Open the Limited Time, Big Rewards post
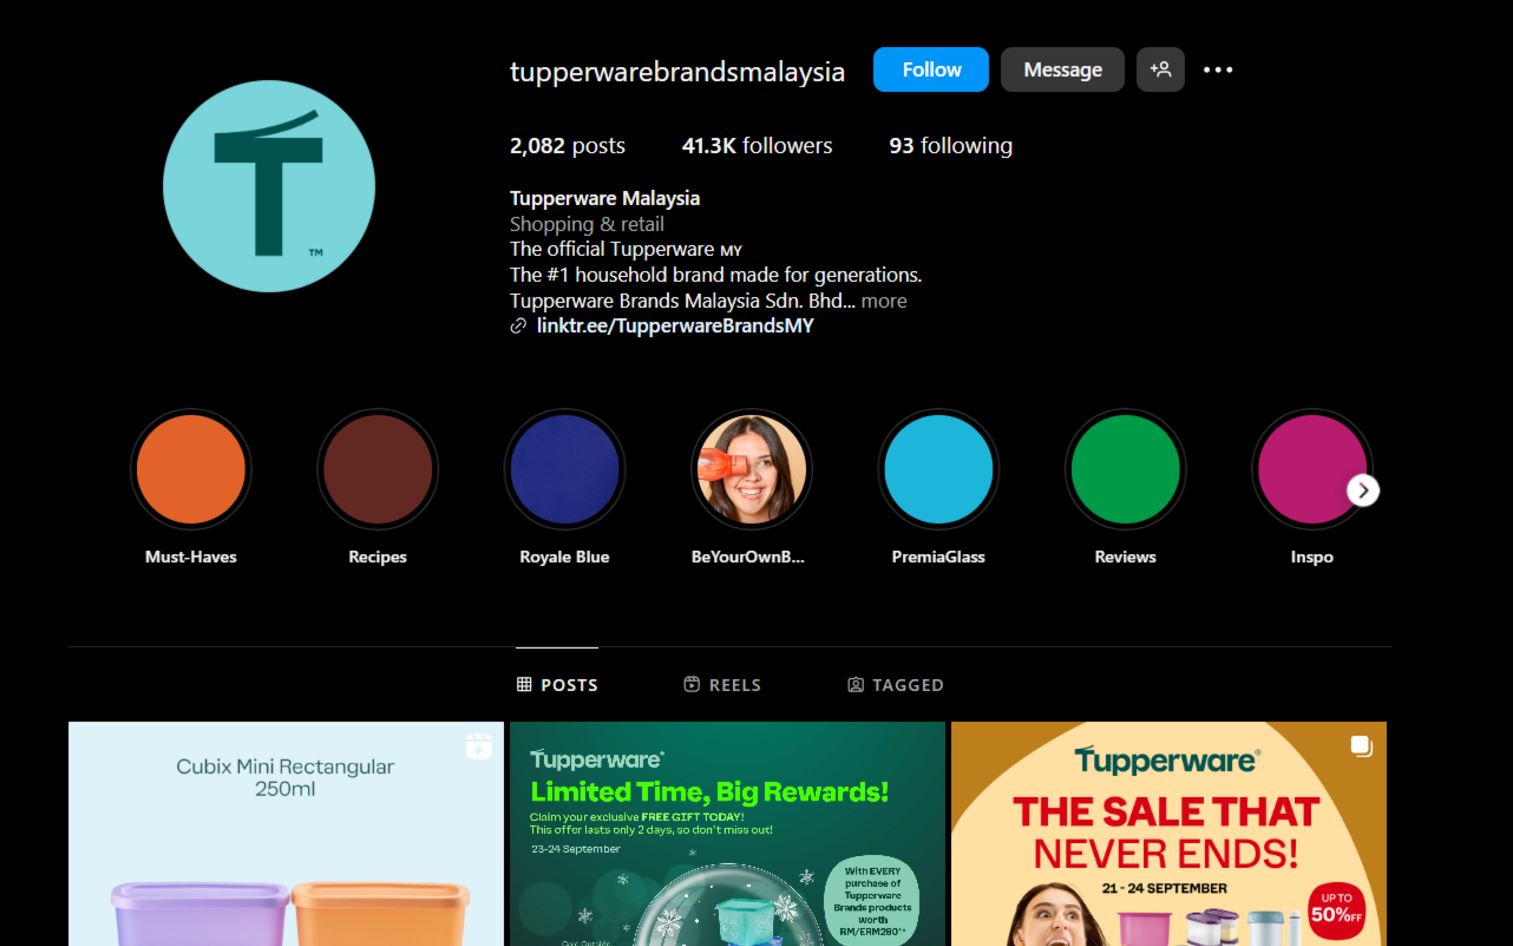This screenshot has width=1515, height=946. coord(727,834)
